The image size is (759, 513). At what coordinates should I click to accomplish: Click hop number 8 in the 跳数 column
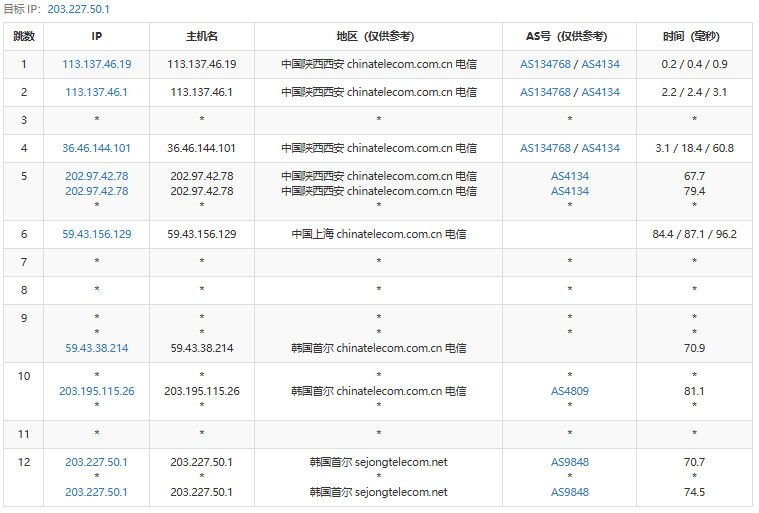point(24,290)
